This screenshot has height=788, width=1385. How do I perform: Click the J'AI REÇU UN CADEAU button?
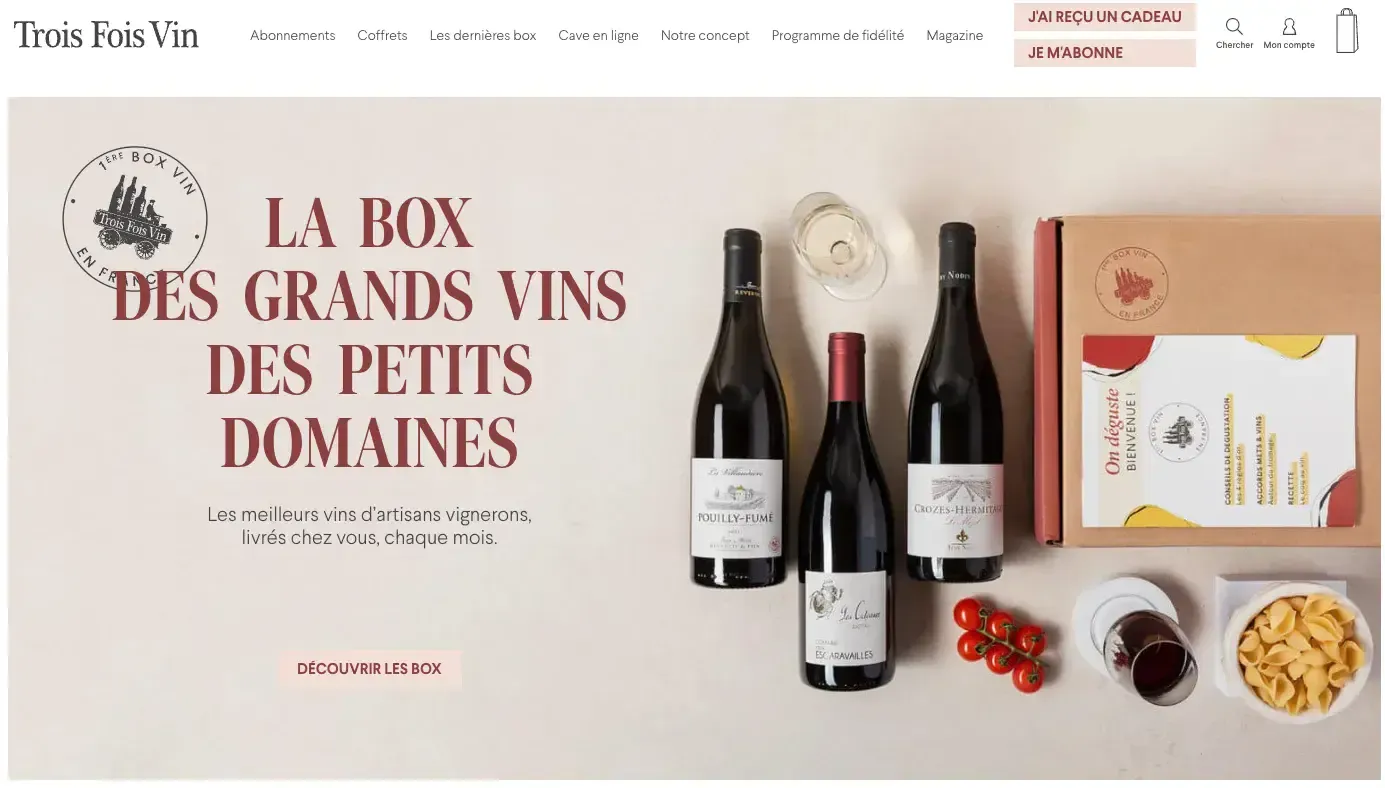(1105, 17)
